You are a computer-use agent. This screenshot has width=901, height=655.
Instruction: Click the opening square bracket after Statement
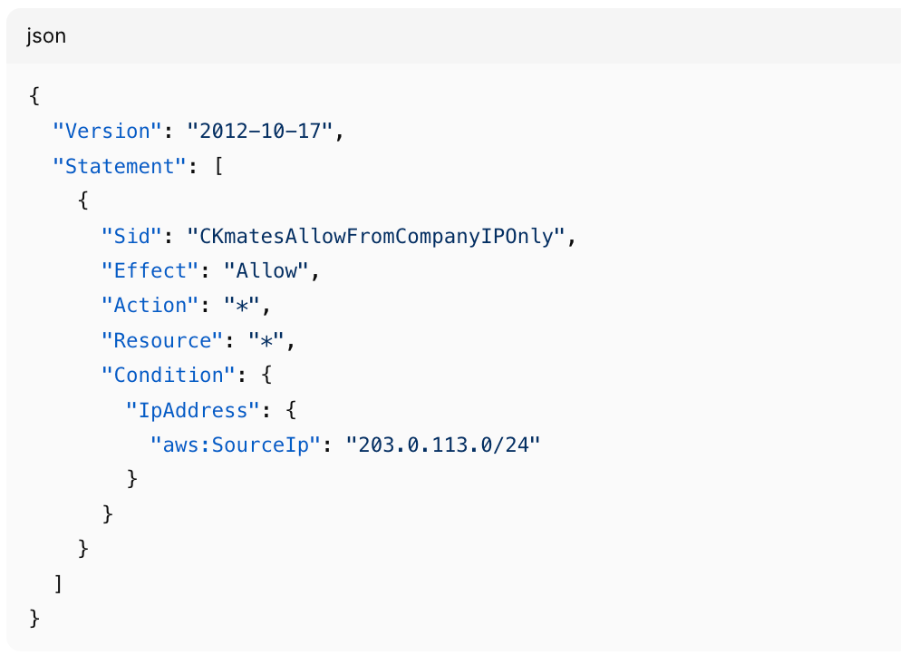[218, 166]
